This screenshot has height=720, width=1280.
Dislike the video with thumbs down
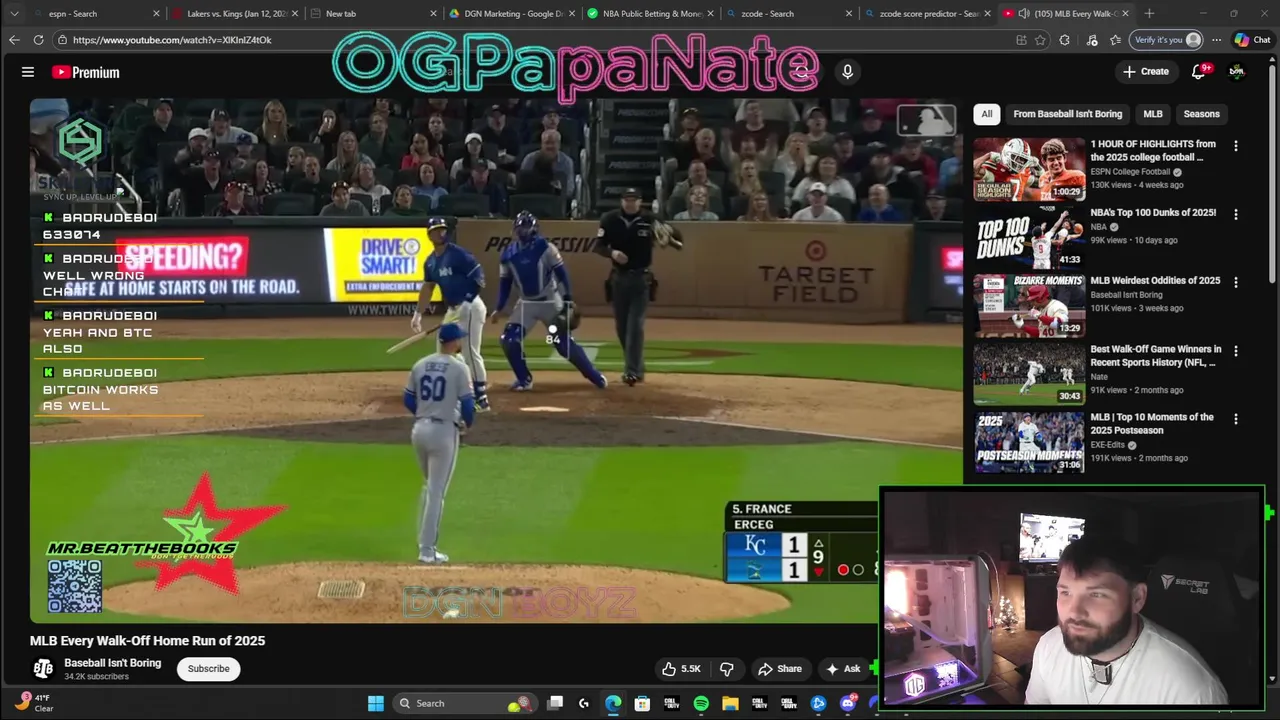(727, 669)
